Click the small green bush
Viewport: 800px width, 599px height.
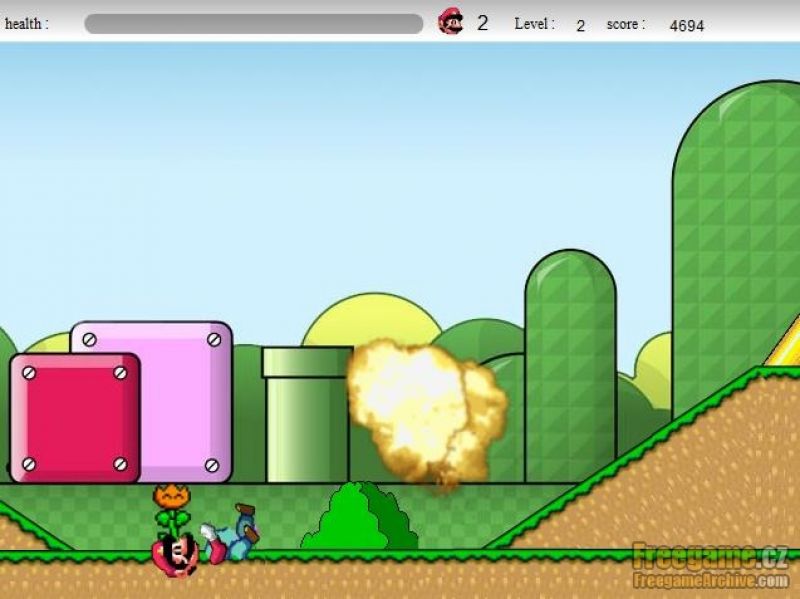[x=360, y=515]
